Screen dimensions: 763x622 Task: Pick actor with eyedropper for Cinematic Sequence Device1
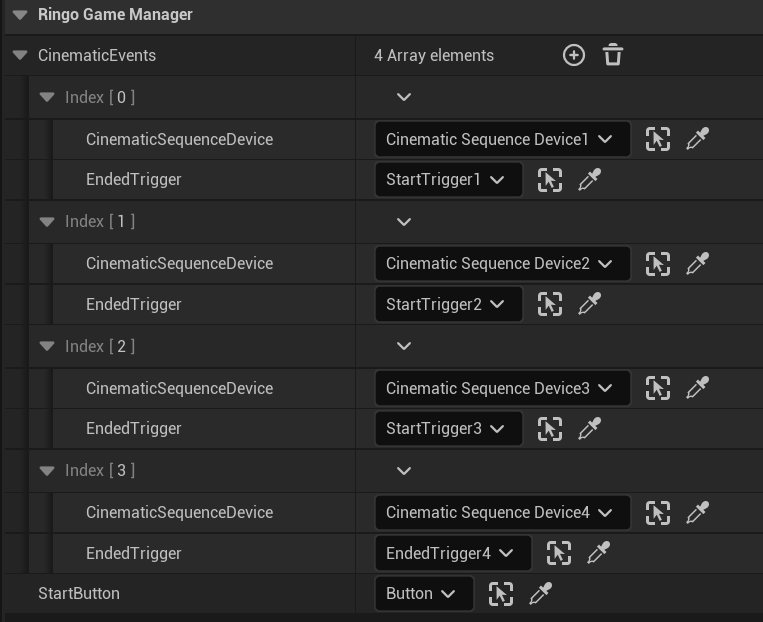click(x=697, y=139)
